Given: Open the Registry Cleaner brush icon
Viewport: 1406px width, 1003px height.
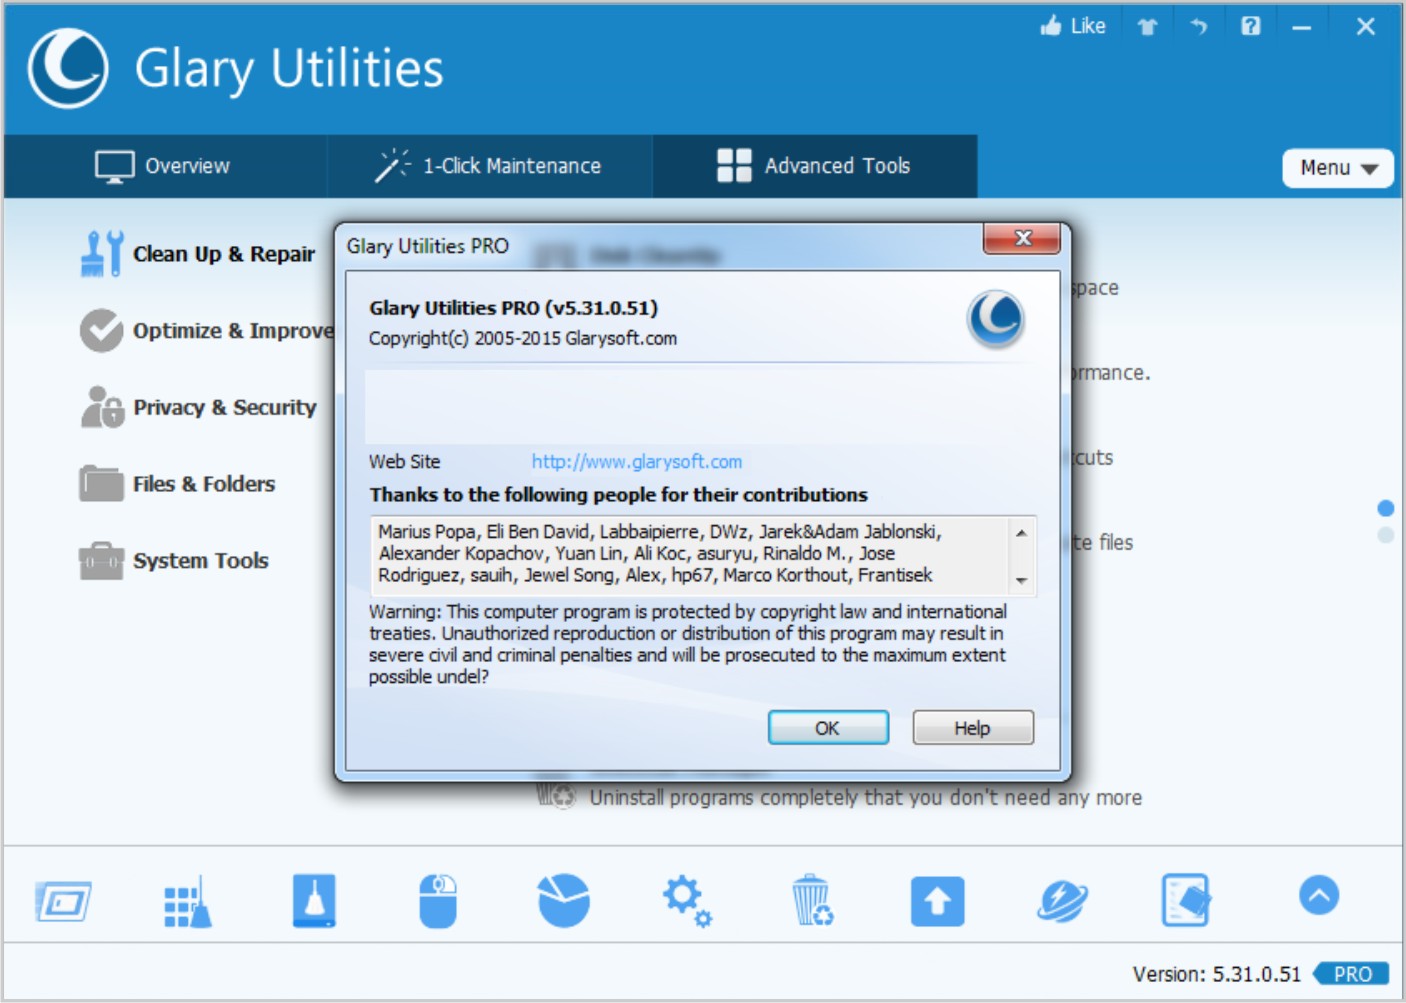Looking at the screenshot, I should point(189,900).
